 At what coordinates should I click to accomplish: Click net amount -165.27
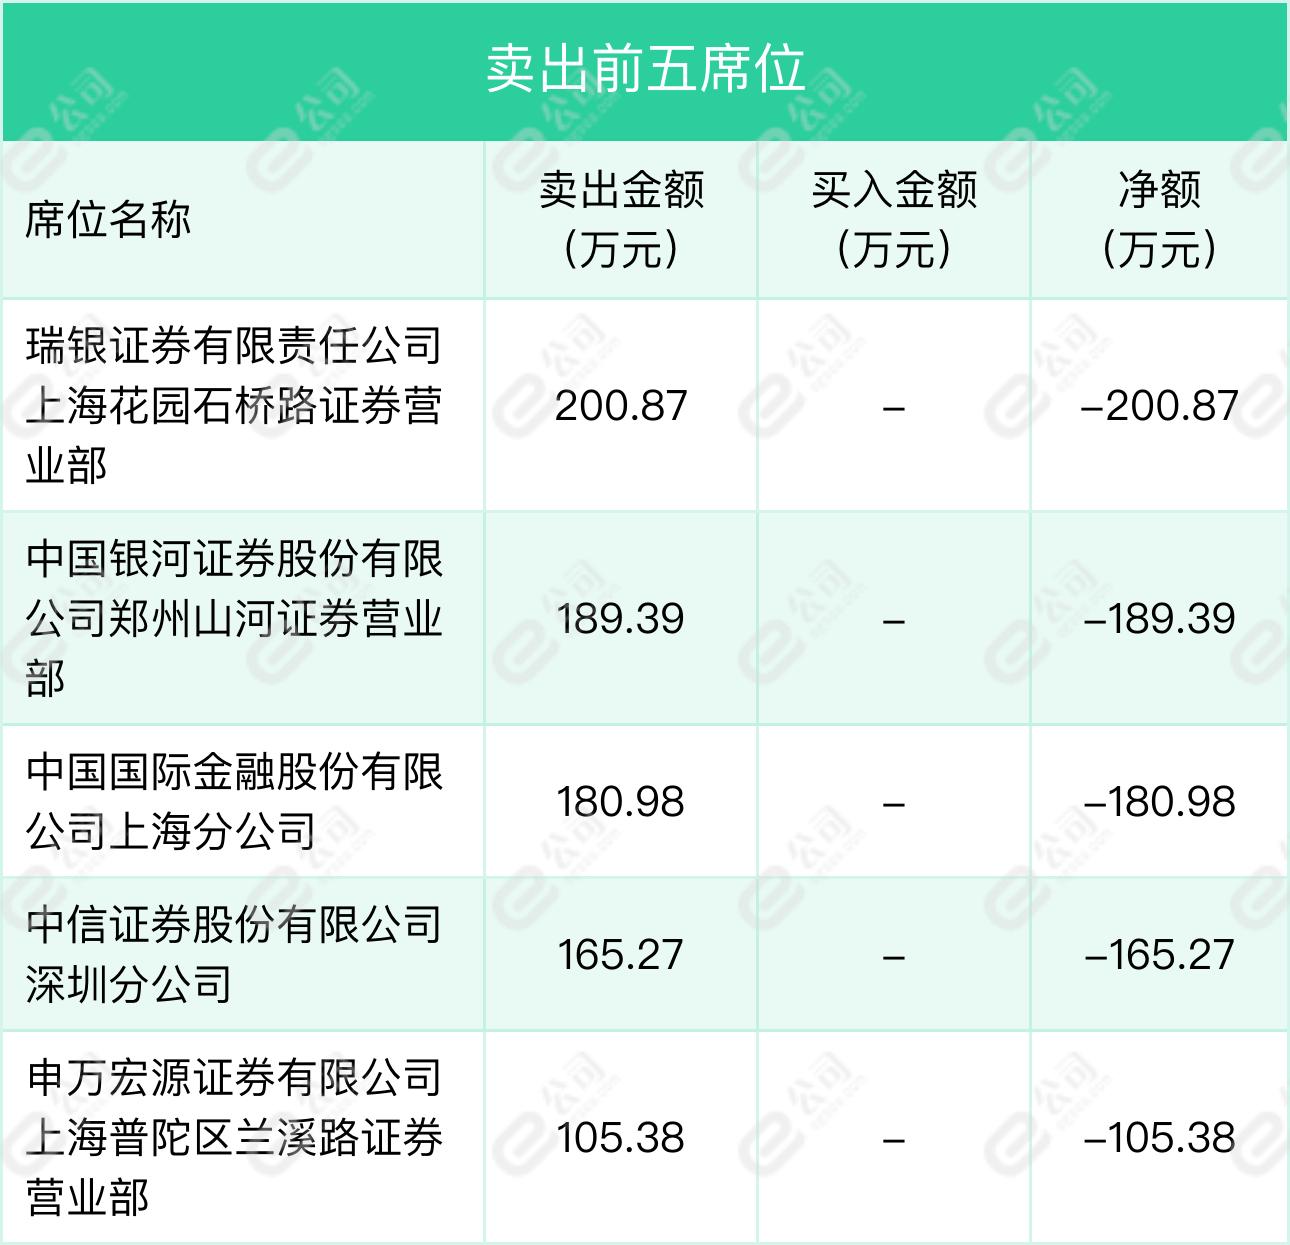1160,955
